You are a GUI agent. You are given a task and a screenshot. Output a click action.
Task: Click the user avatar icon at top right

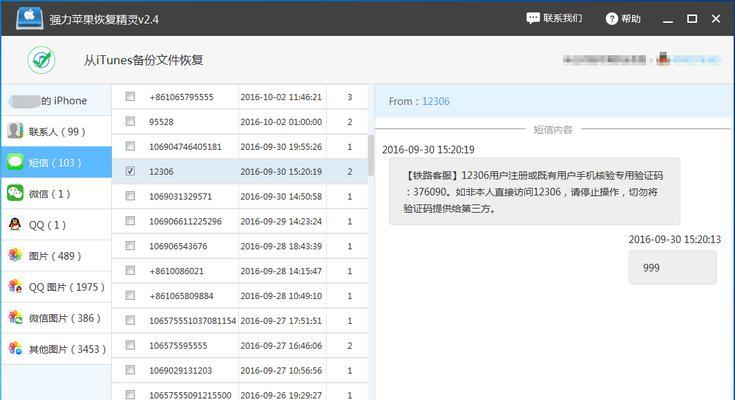click(x=663, y=59)
